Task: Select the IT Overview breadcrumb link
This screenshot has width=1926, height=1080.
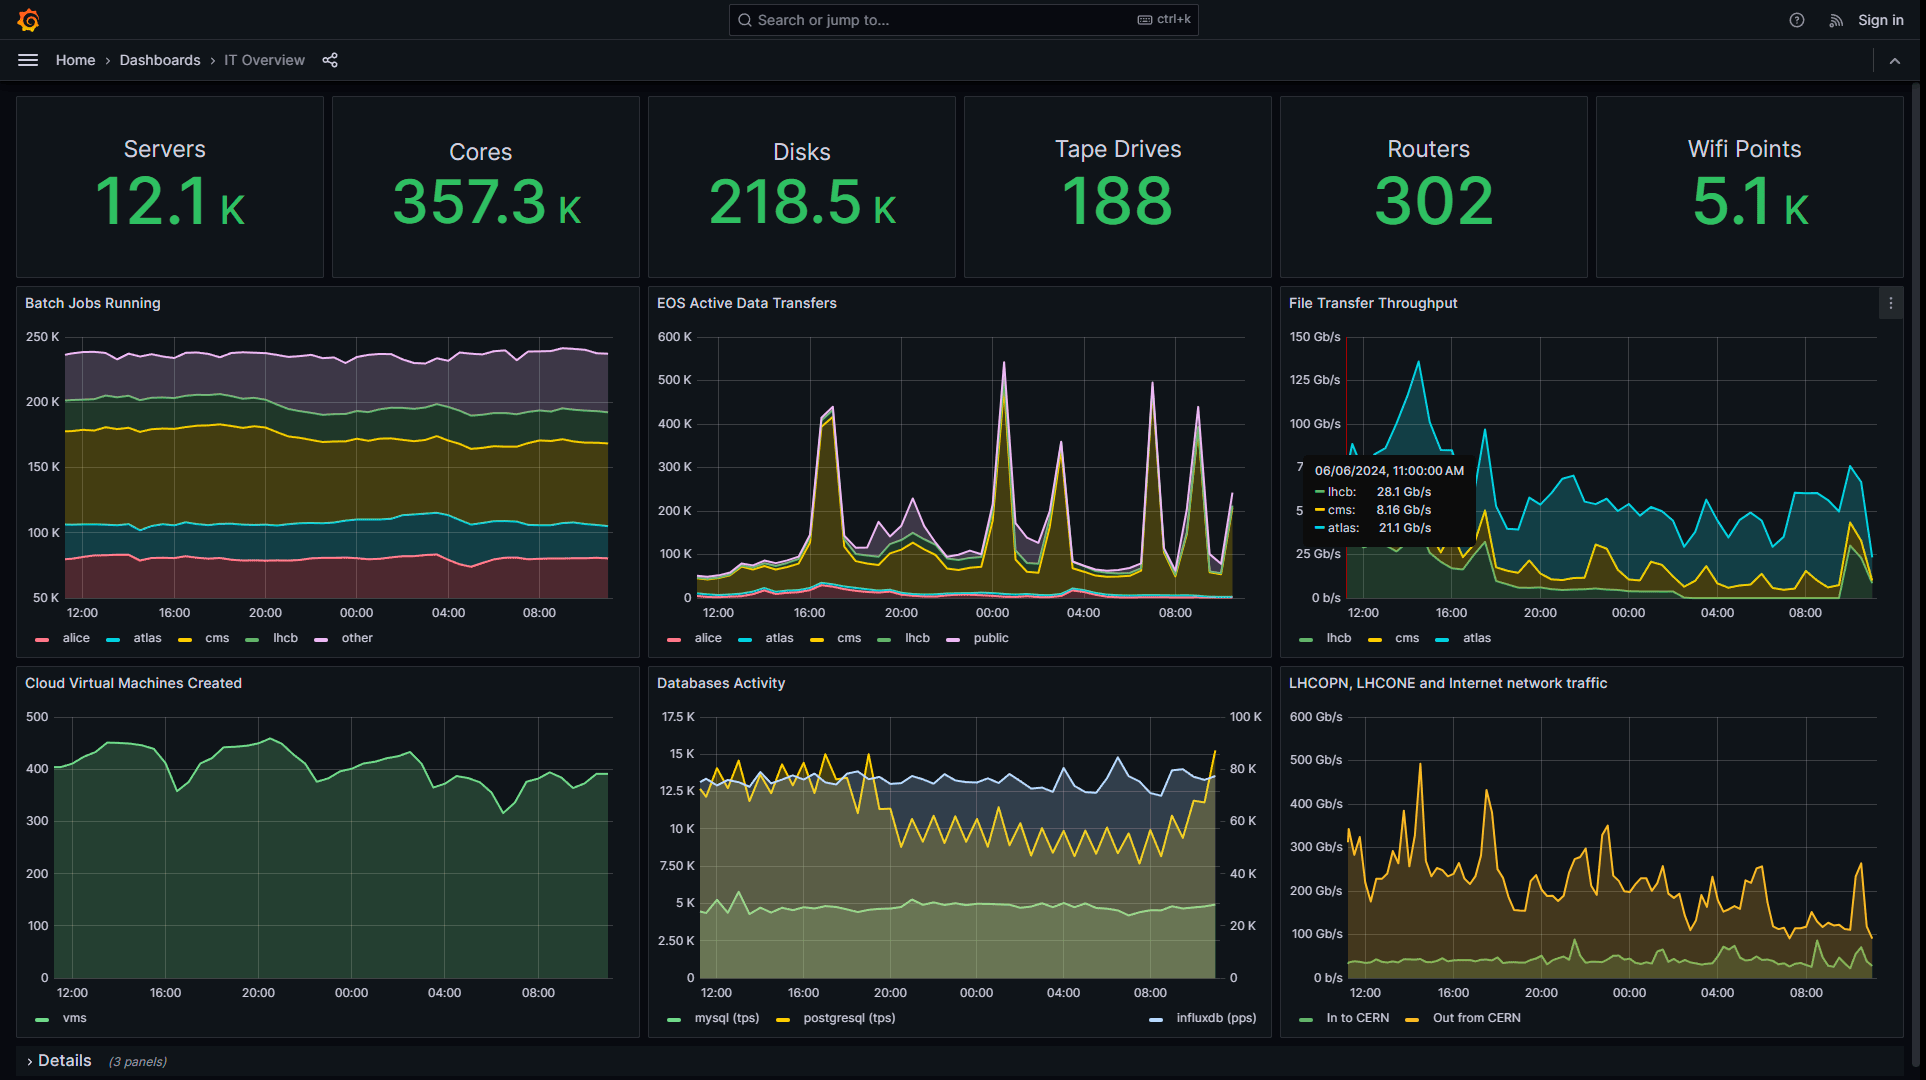Action: click(x=262, y=60)
